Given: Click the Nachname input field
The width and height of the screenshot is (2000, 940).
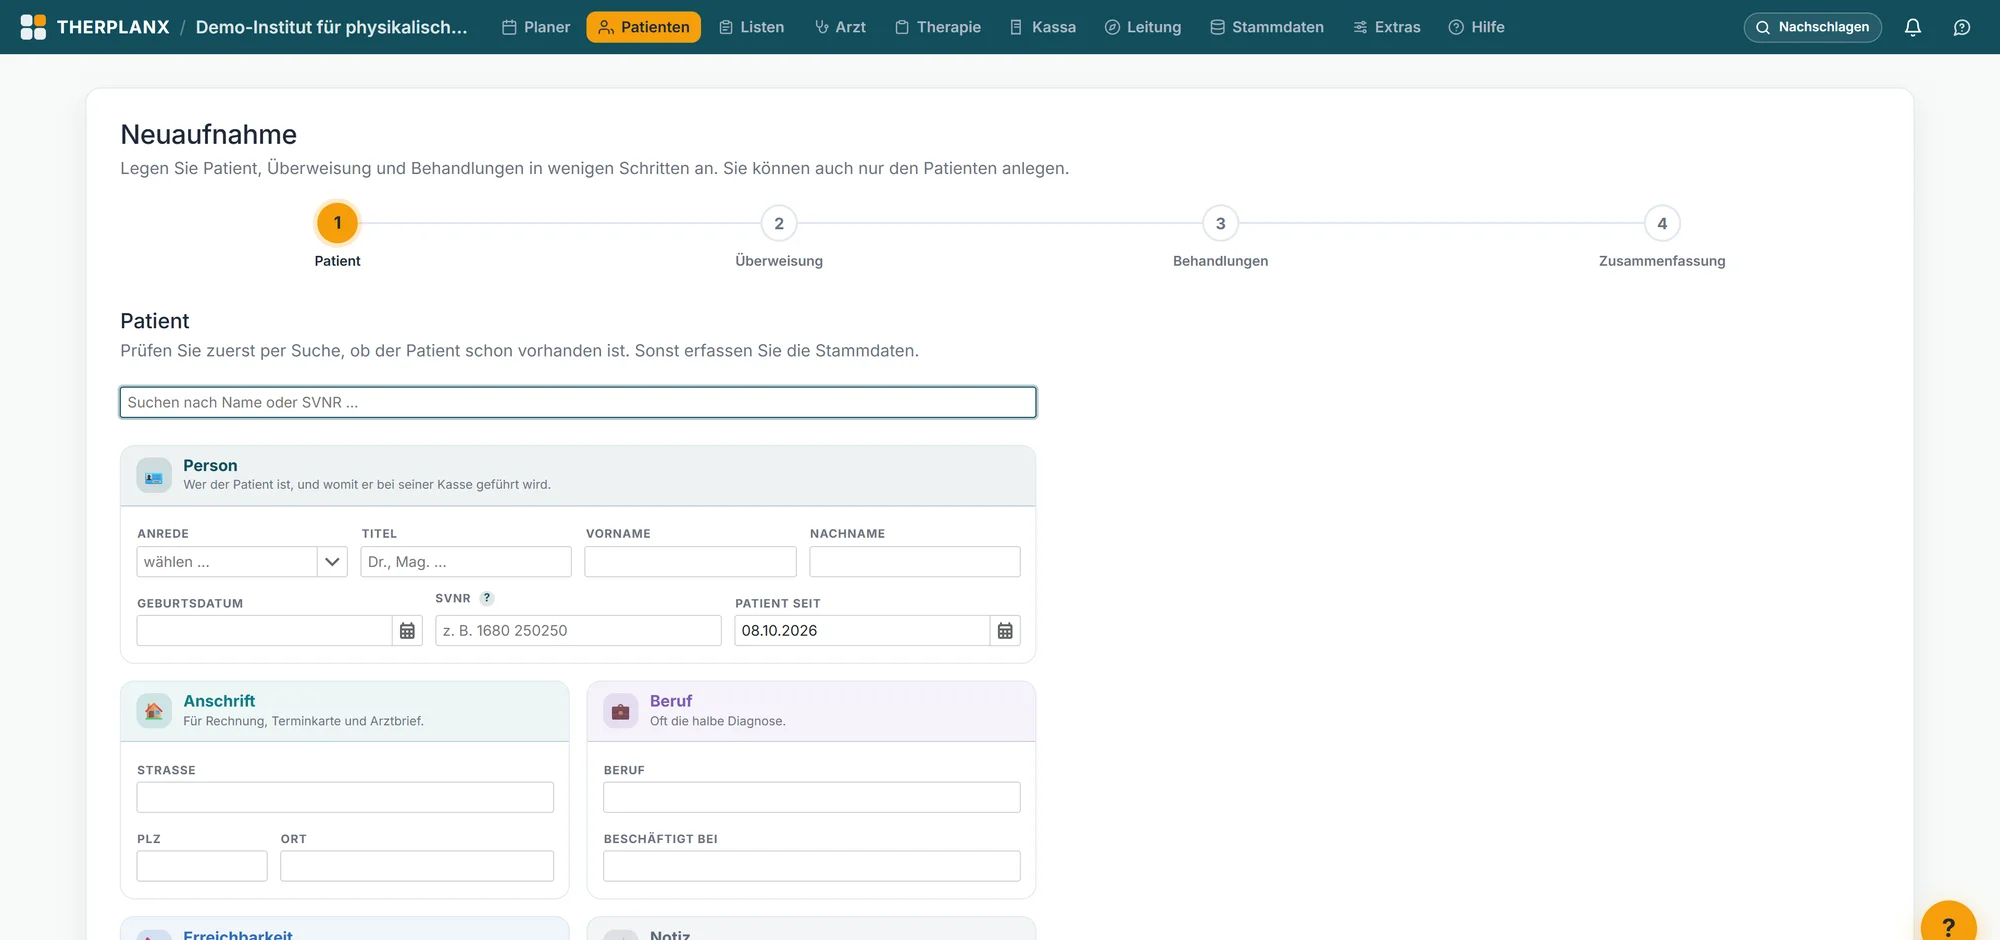Looking at the screenshot, I should click(x=915, y=562).
